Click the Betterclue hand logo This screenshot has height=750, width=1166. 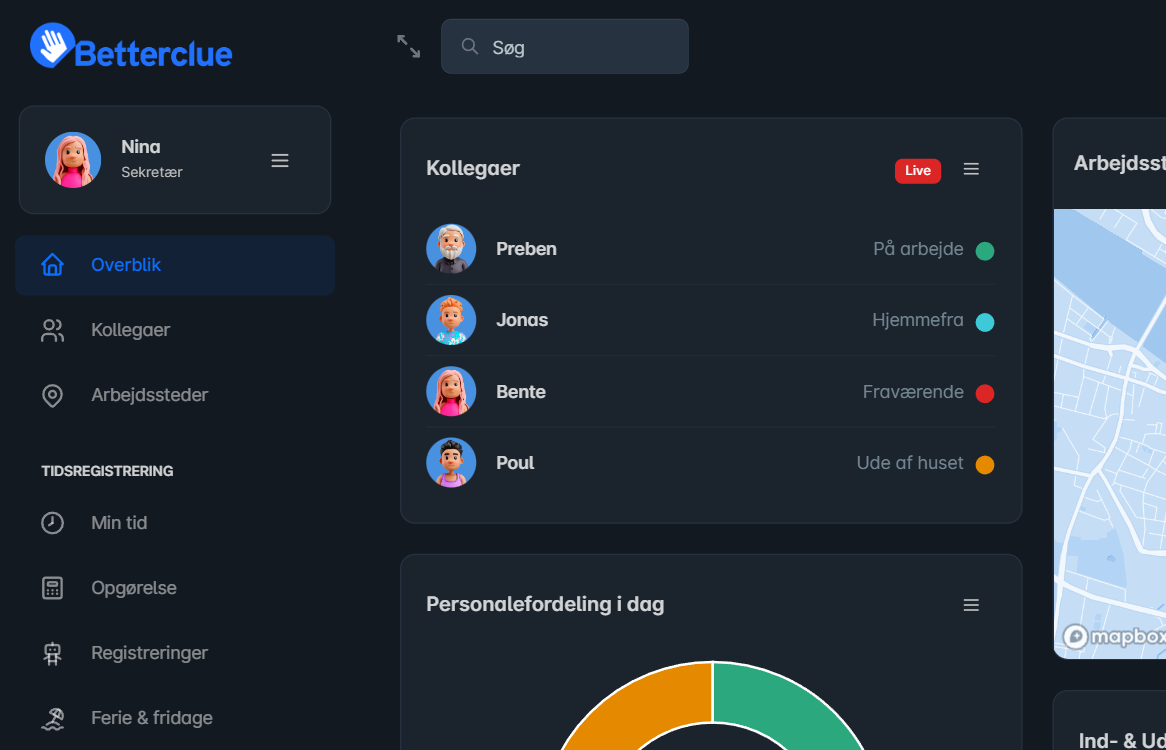tap(52, 46)
